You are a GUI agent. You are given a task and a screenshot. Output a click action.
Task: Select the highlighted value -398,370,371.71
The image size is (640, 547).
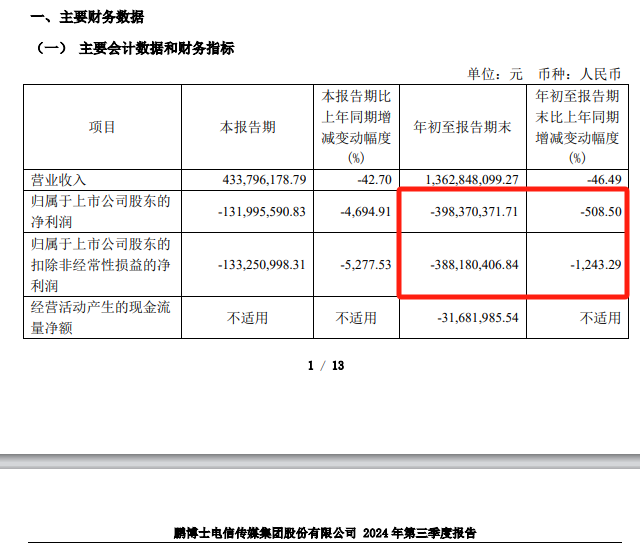coord(468,211)
